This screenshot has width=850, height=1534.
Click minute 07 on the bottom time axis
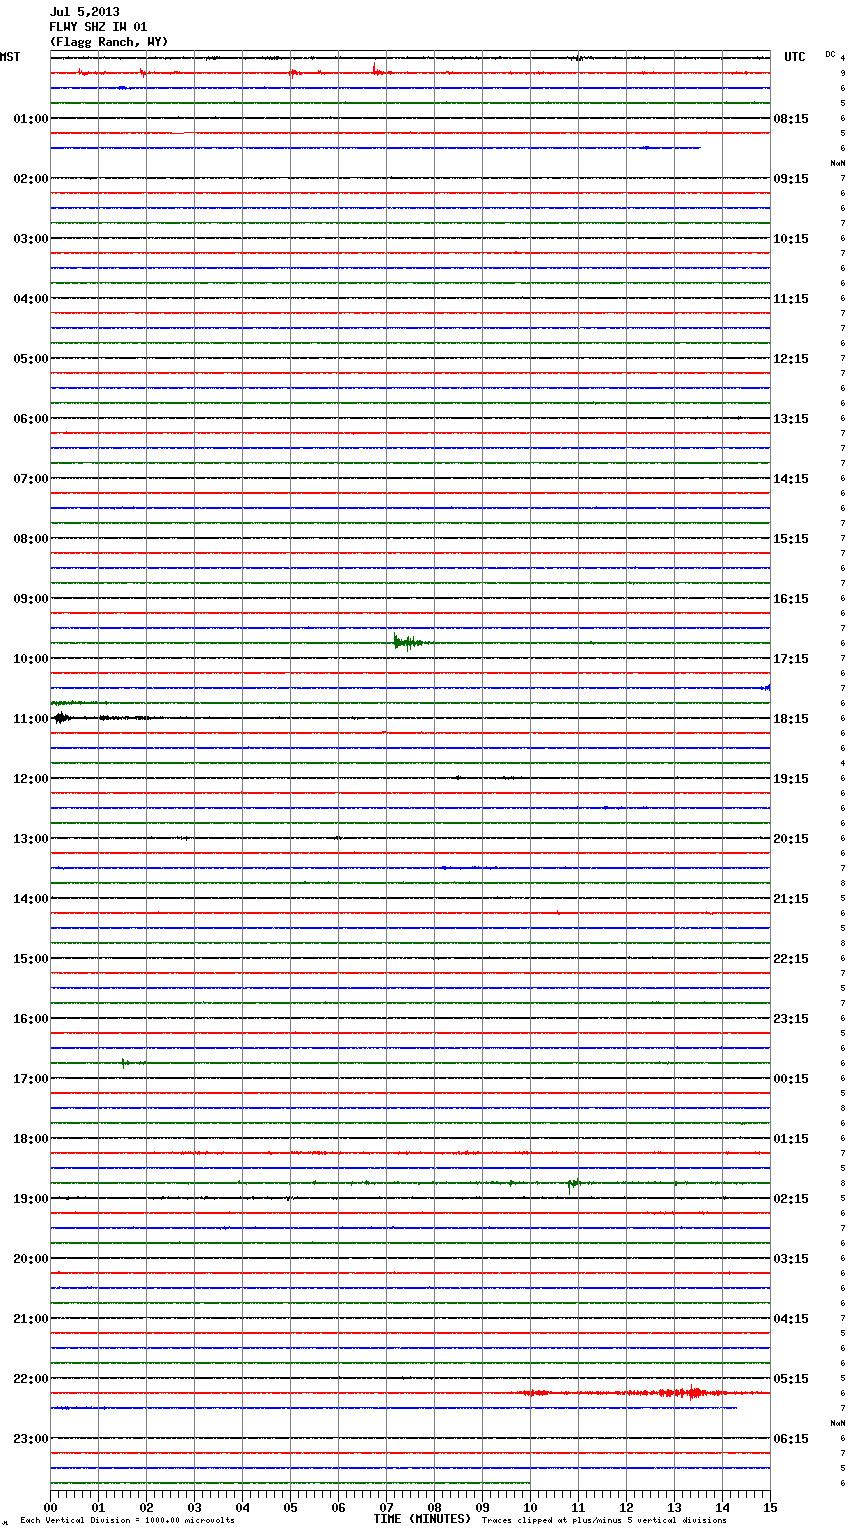click(x=386, y=1507)
